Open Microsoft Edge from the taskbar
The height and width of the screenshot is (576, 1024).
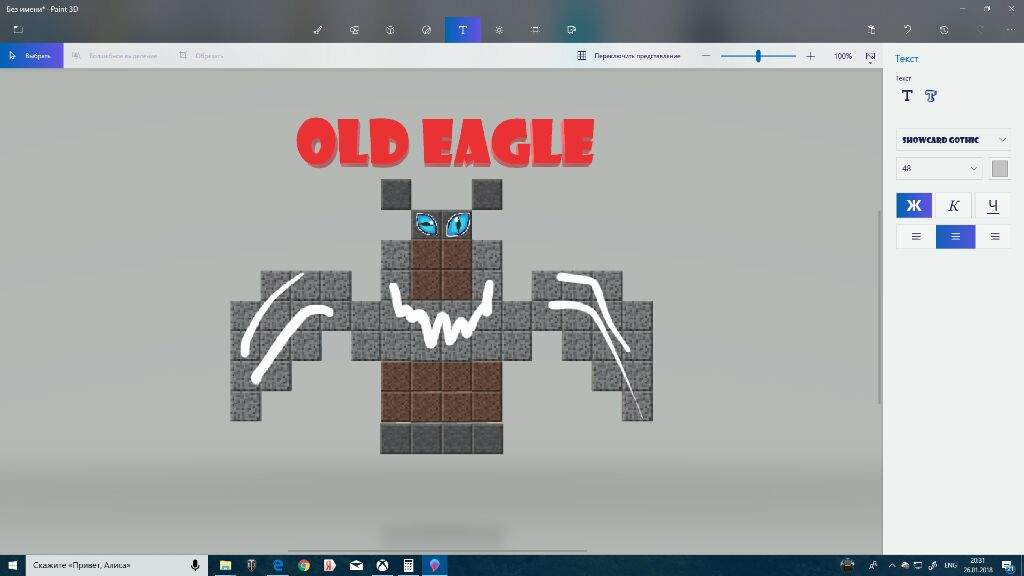(x=278, y=566)
